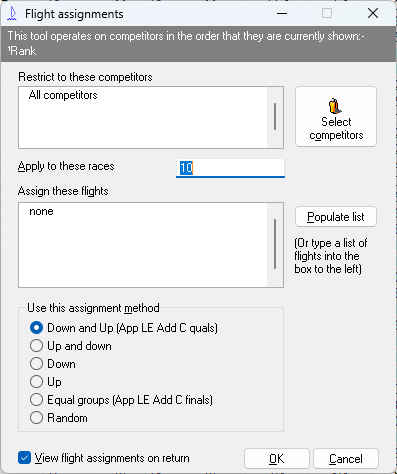Viewport: 397px width, 474px height.
Task: Click the Restrict competitors list scrollbar
Action: (x=275, y=117)
